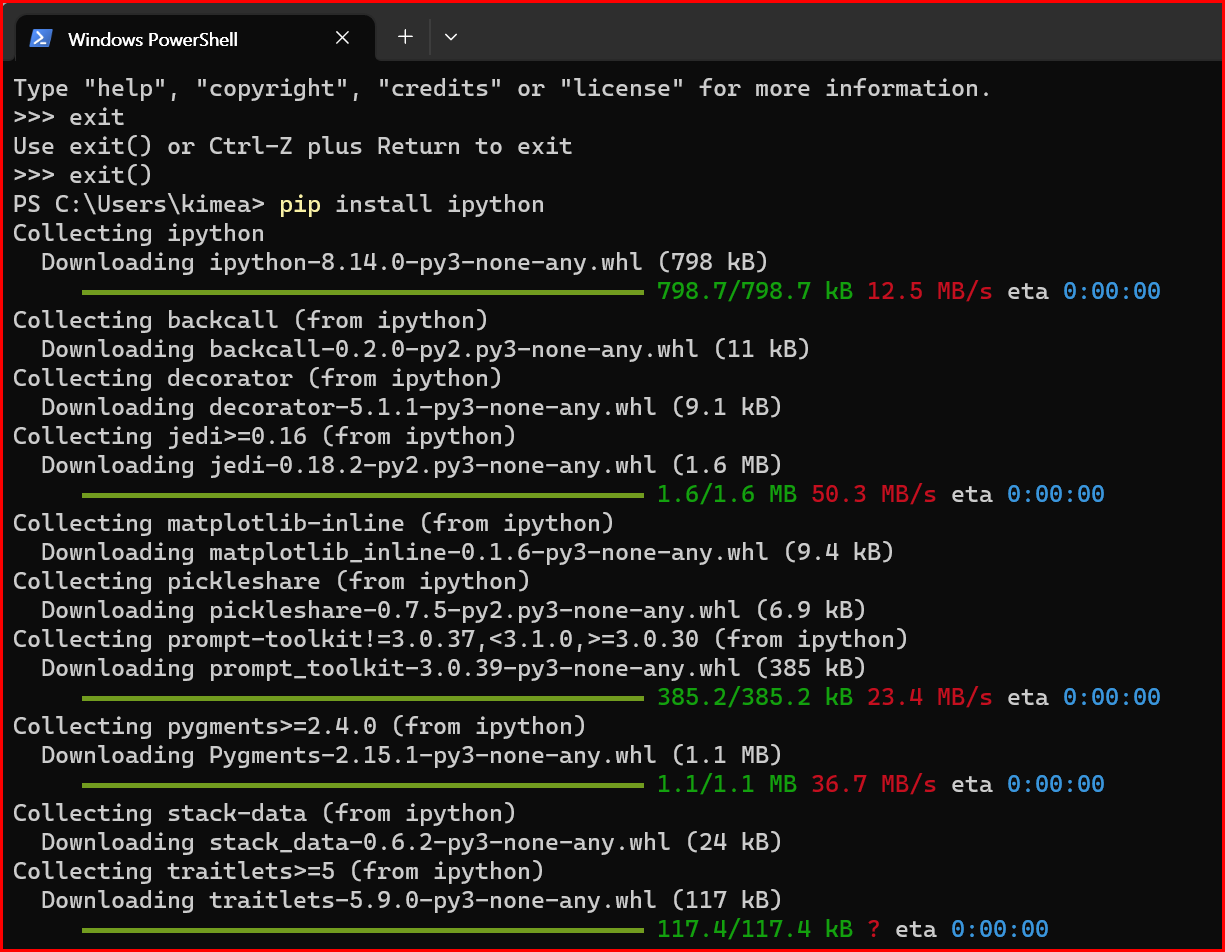The height and width of the screenshot is (952, 1225).
Task: Click the Python help/copyright info line
Action: coord(502,88)
